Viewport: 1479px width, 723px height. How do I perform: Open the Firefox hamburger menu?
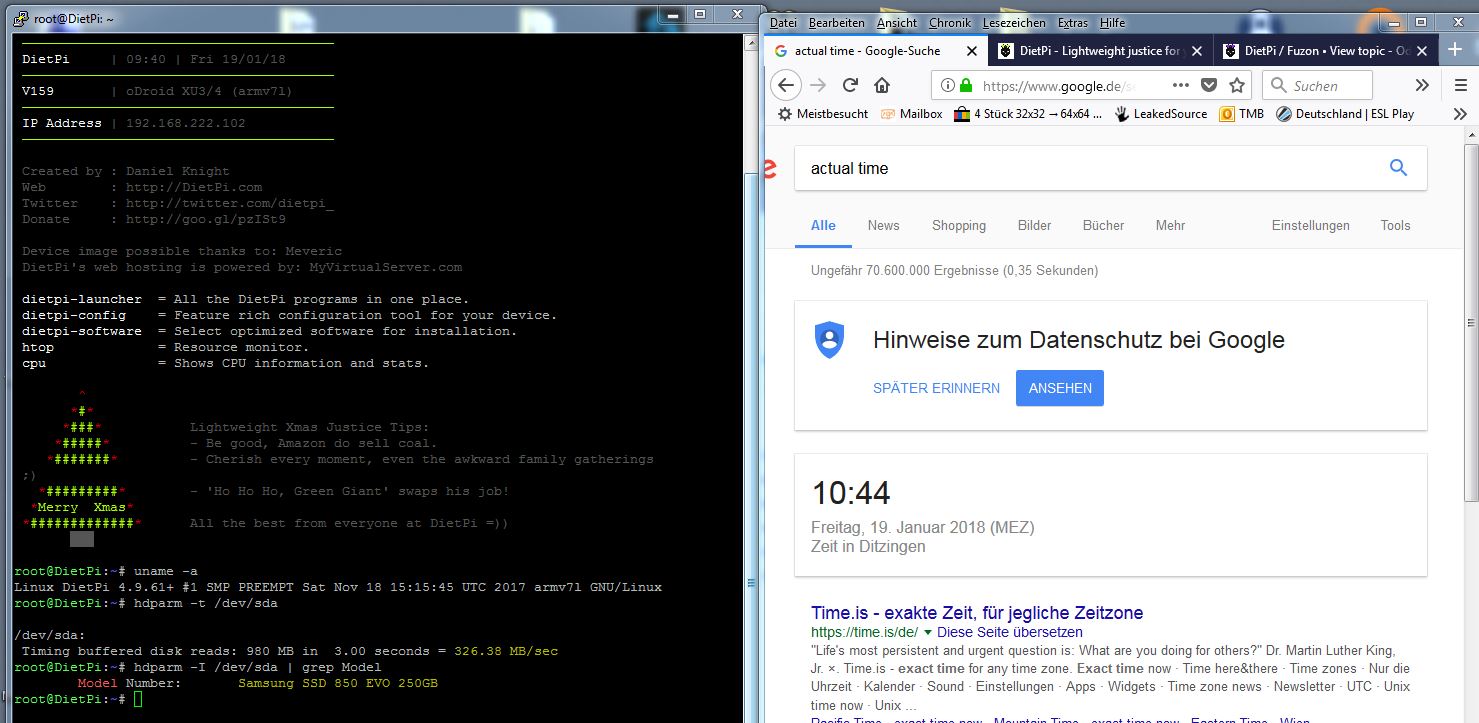[1461, 86]
